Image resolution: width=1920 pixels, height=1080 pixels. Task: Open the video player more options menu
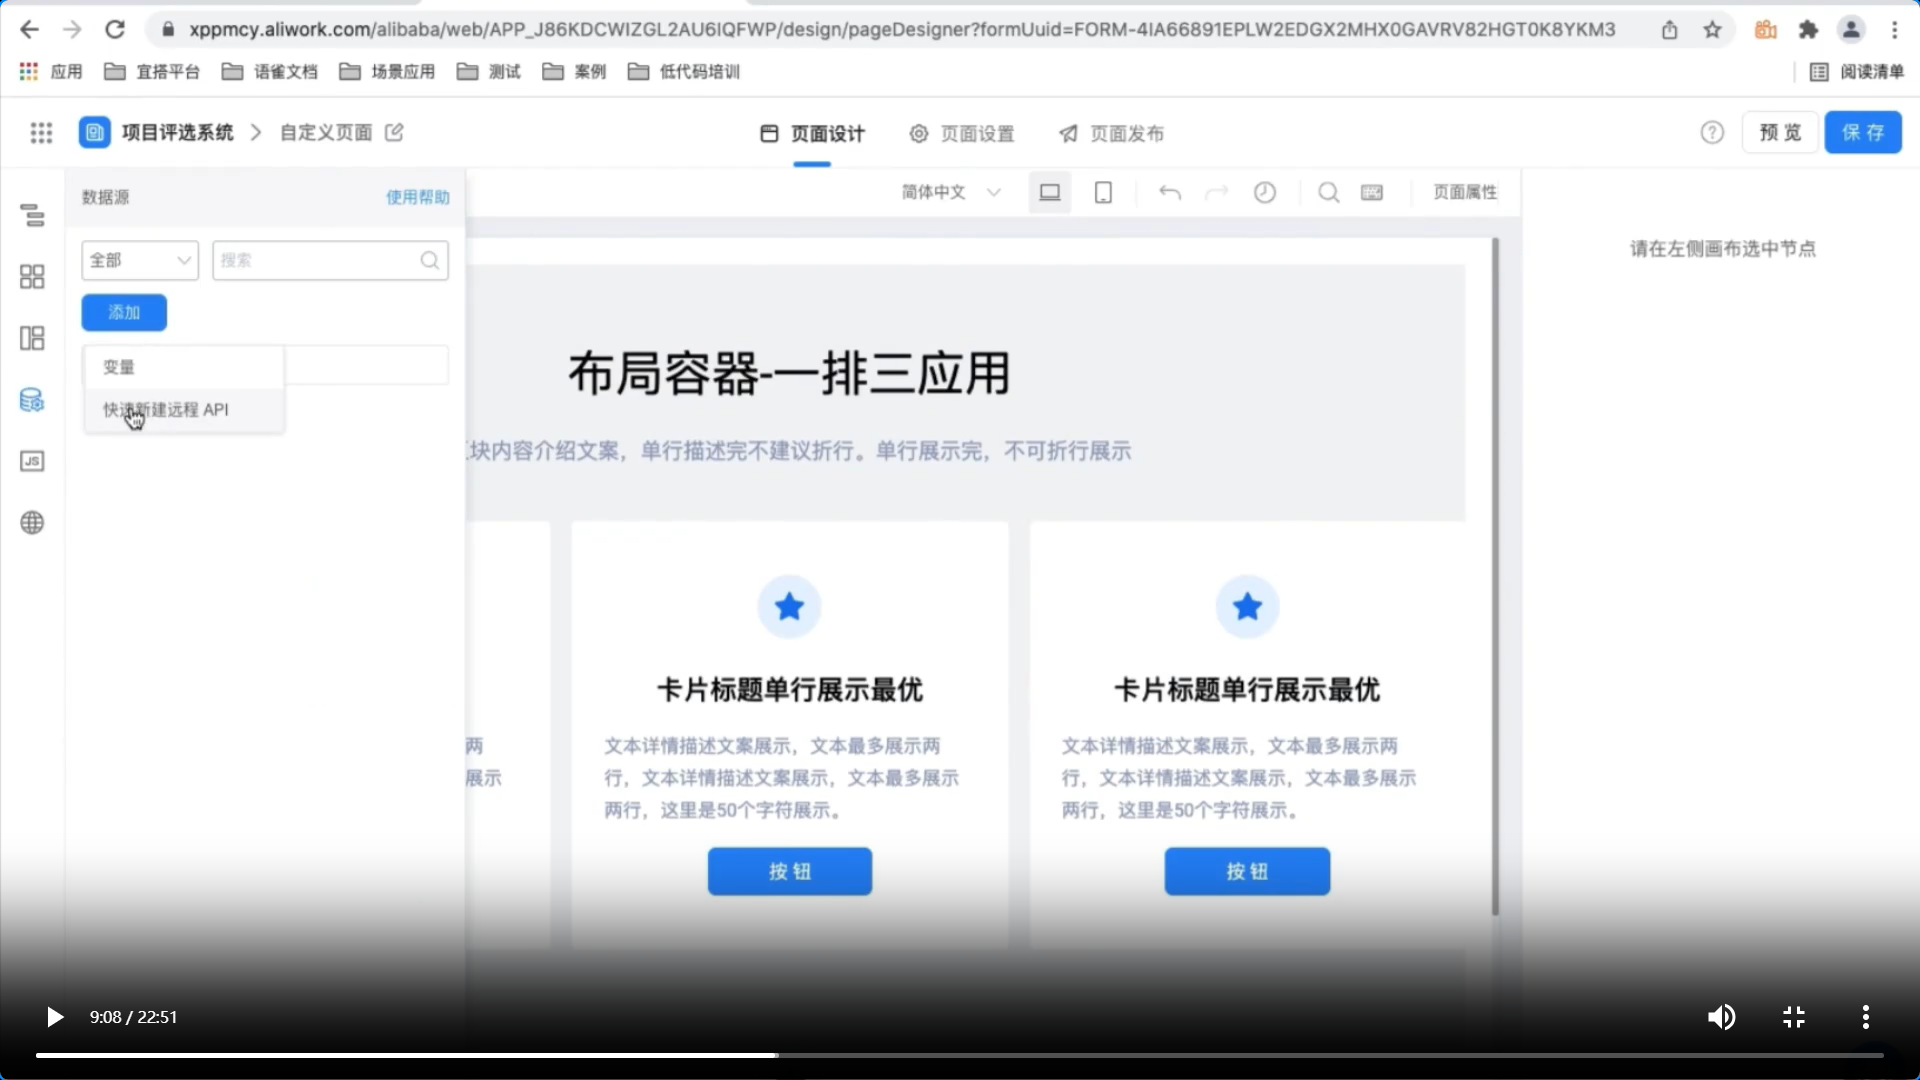tap(1865, 1017)
